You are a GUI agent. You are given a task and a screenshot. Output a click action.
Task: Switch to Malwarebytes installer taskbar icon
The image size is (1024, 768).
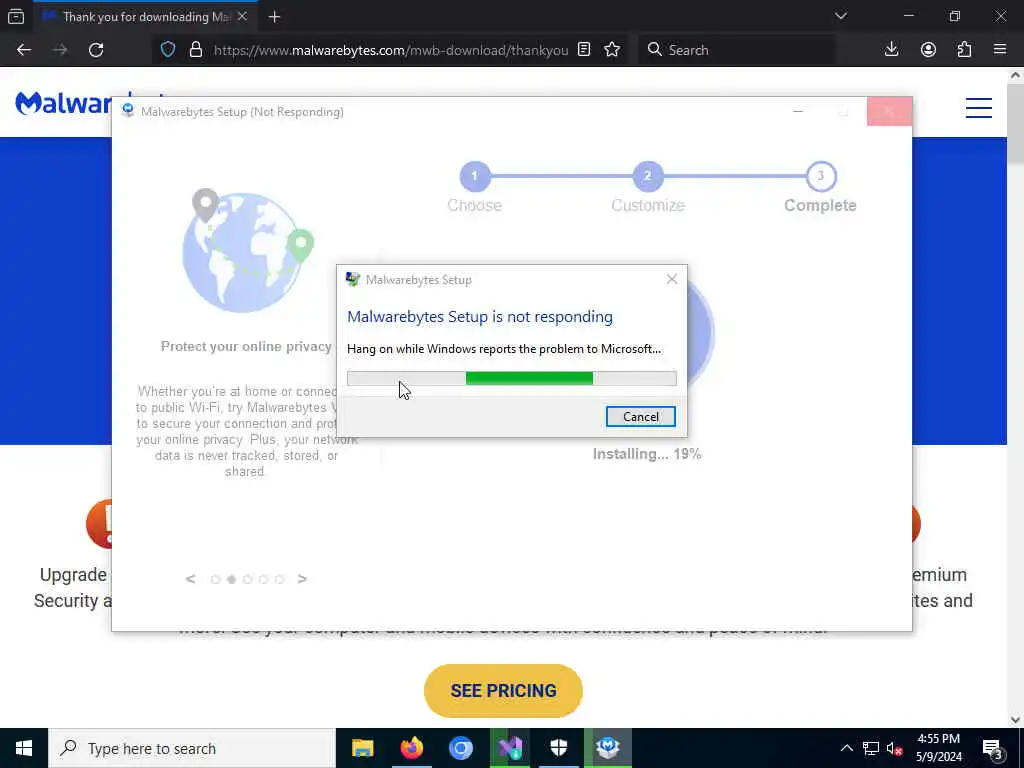607,748
